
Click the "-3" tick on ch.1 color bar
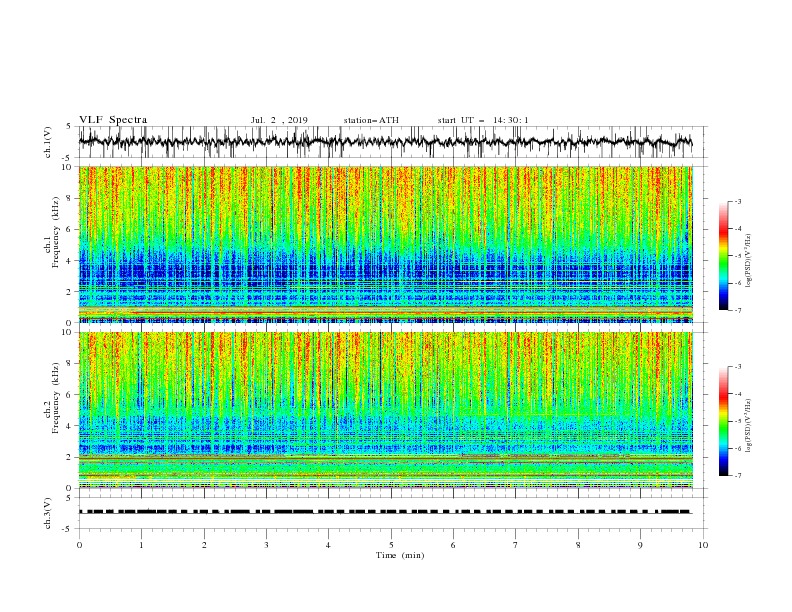[737, 201]
